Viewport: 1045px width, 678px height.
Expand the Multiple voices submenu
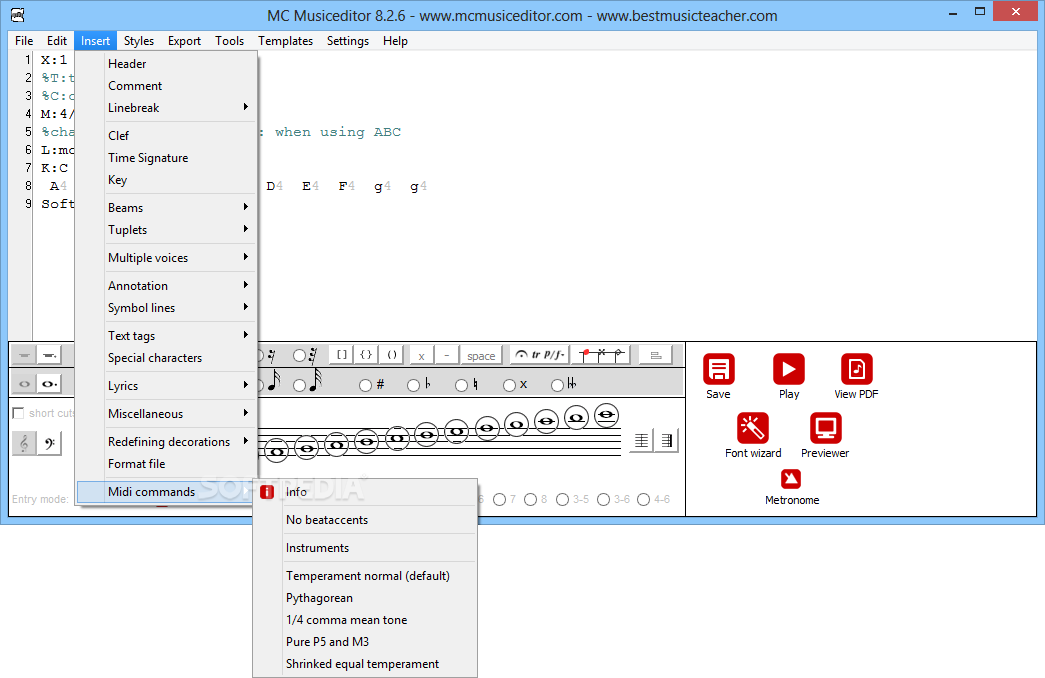tap(166, 257)
